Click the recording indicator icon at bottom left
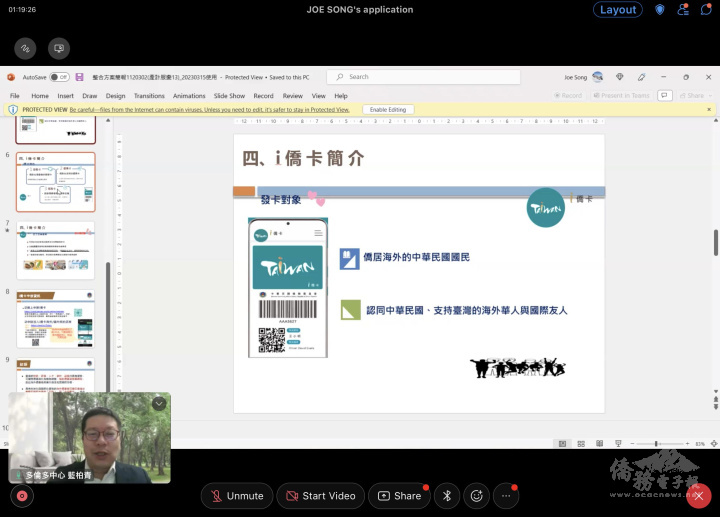Image resolution: width=720 pixels, height=517 pixels. click(21, 495)
